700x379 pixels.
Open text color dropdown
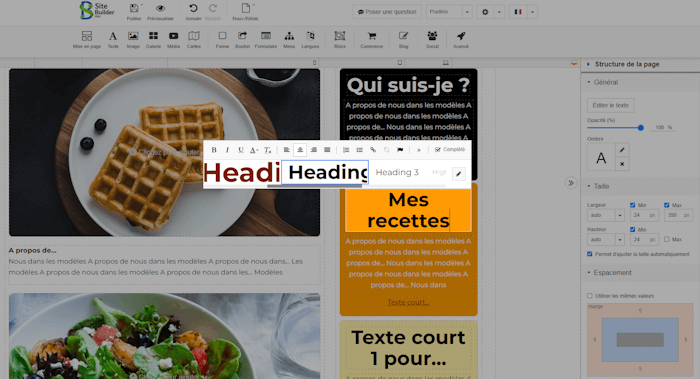click(254, 150)
